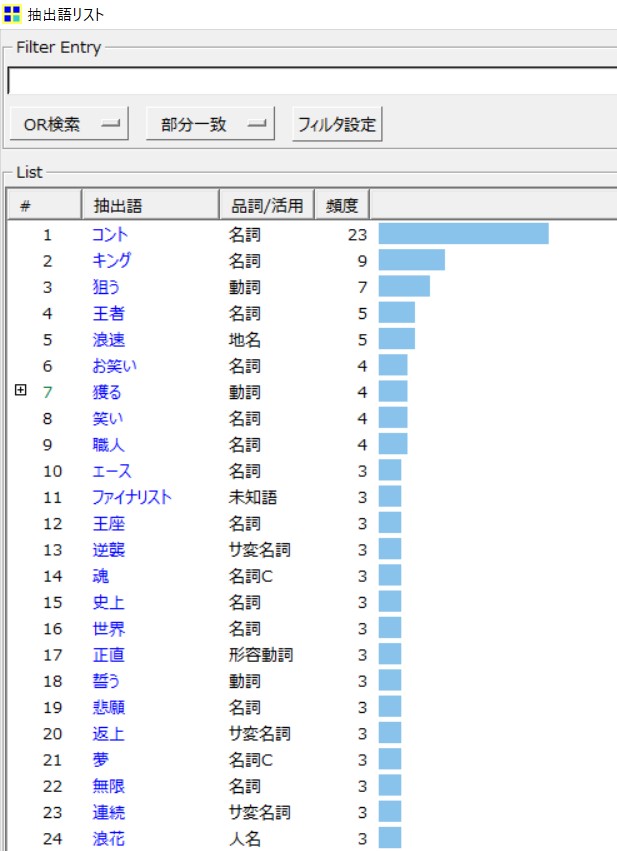Choose the 浪速 place-name entry
Screen dimensions: 617x851
pos(108,340)
